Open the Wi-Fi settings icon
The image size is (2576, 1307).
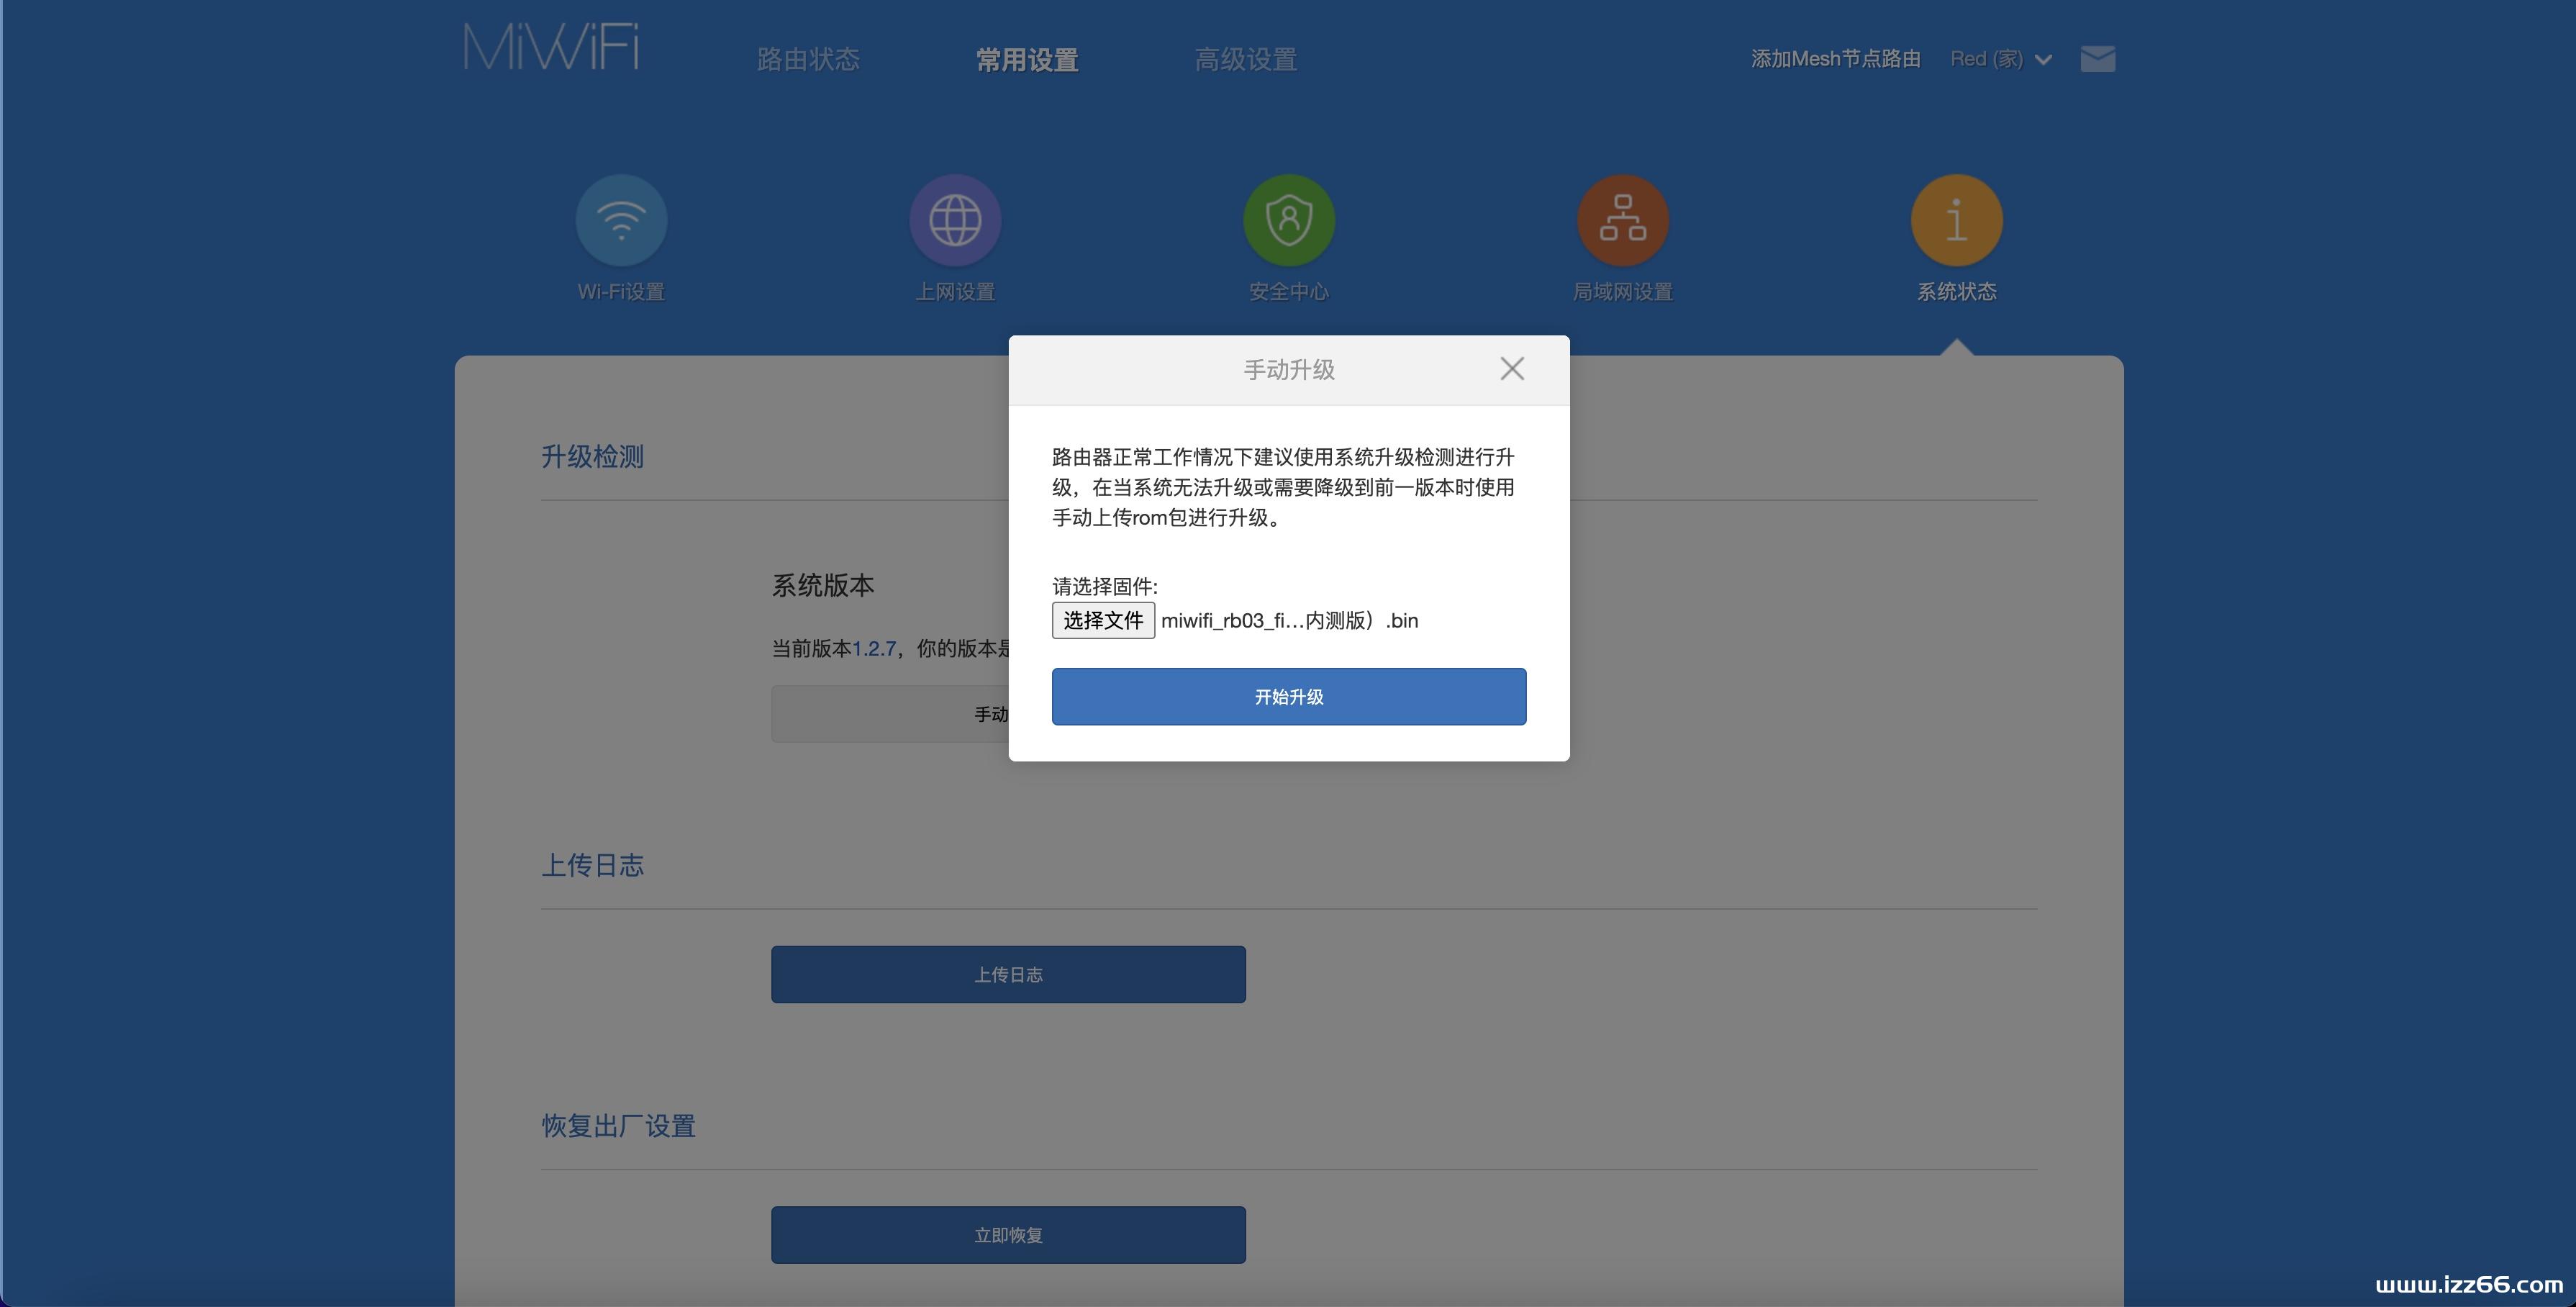[x=621, y=220]
